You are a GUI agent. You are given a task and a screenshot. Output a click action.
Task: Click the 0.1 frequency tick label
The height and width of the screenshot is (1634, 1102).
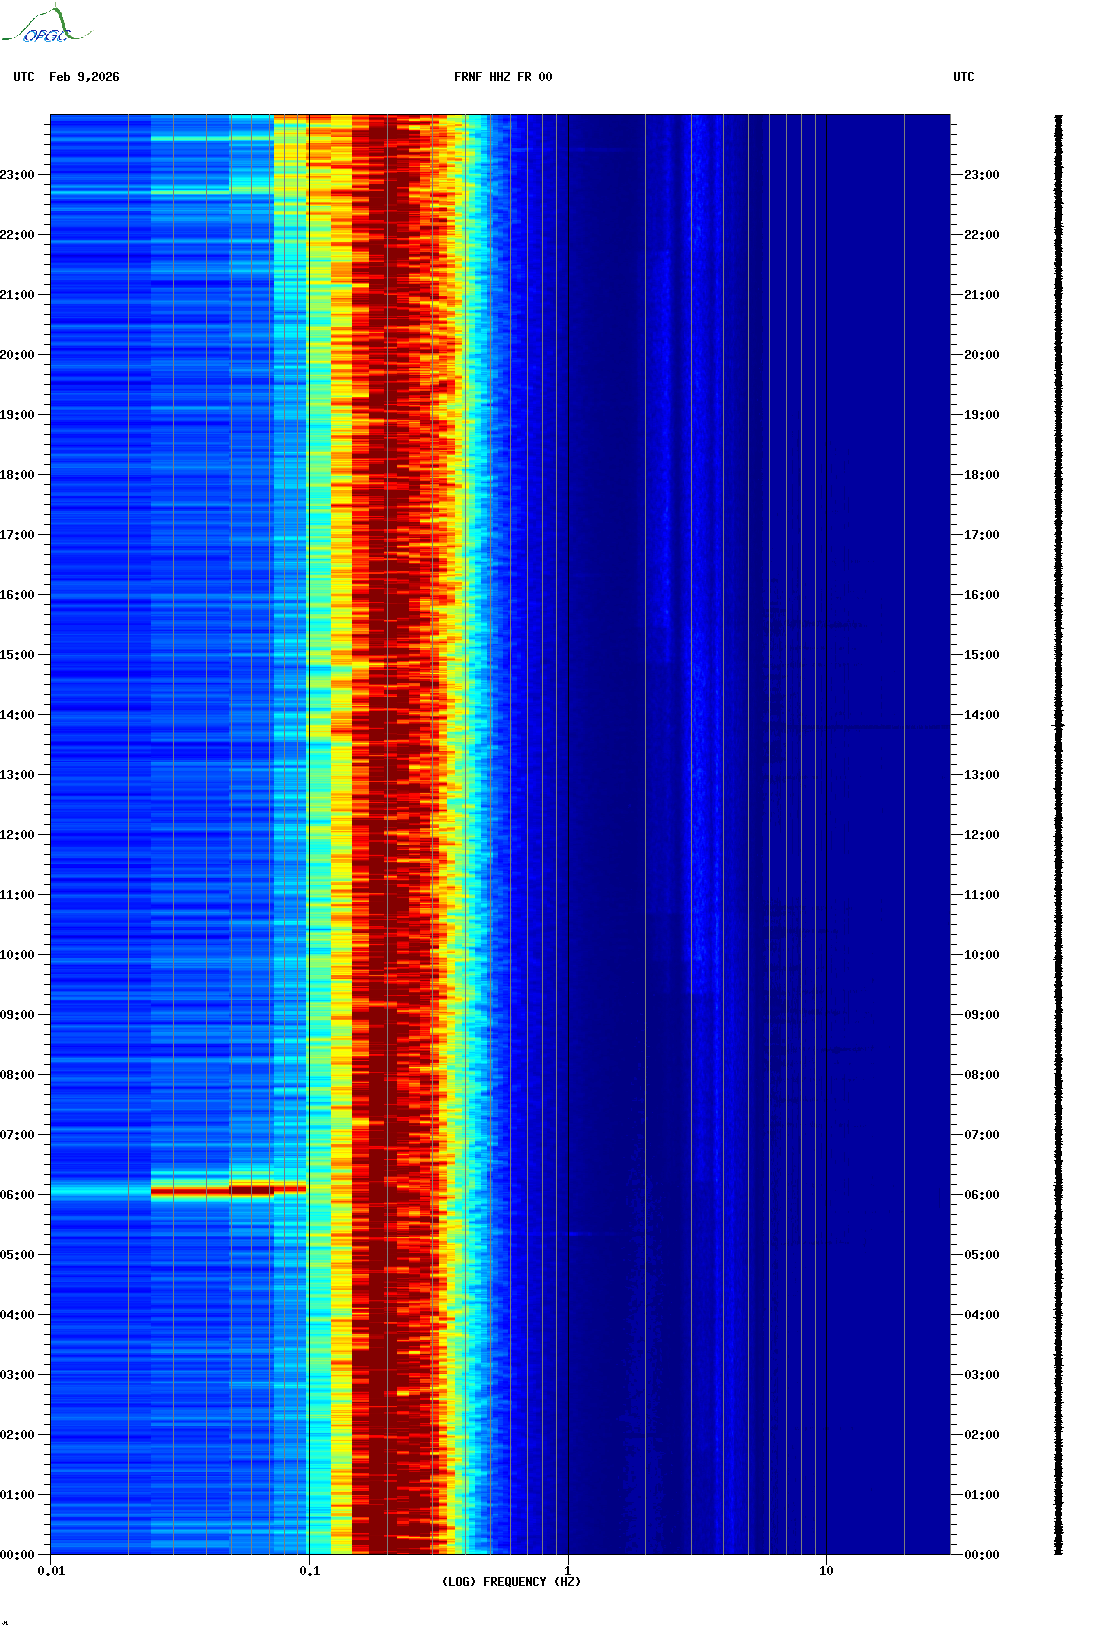(x=309, y=1570)
